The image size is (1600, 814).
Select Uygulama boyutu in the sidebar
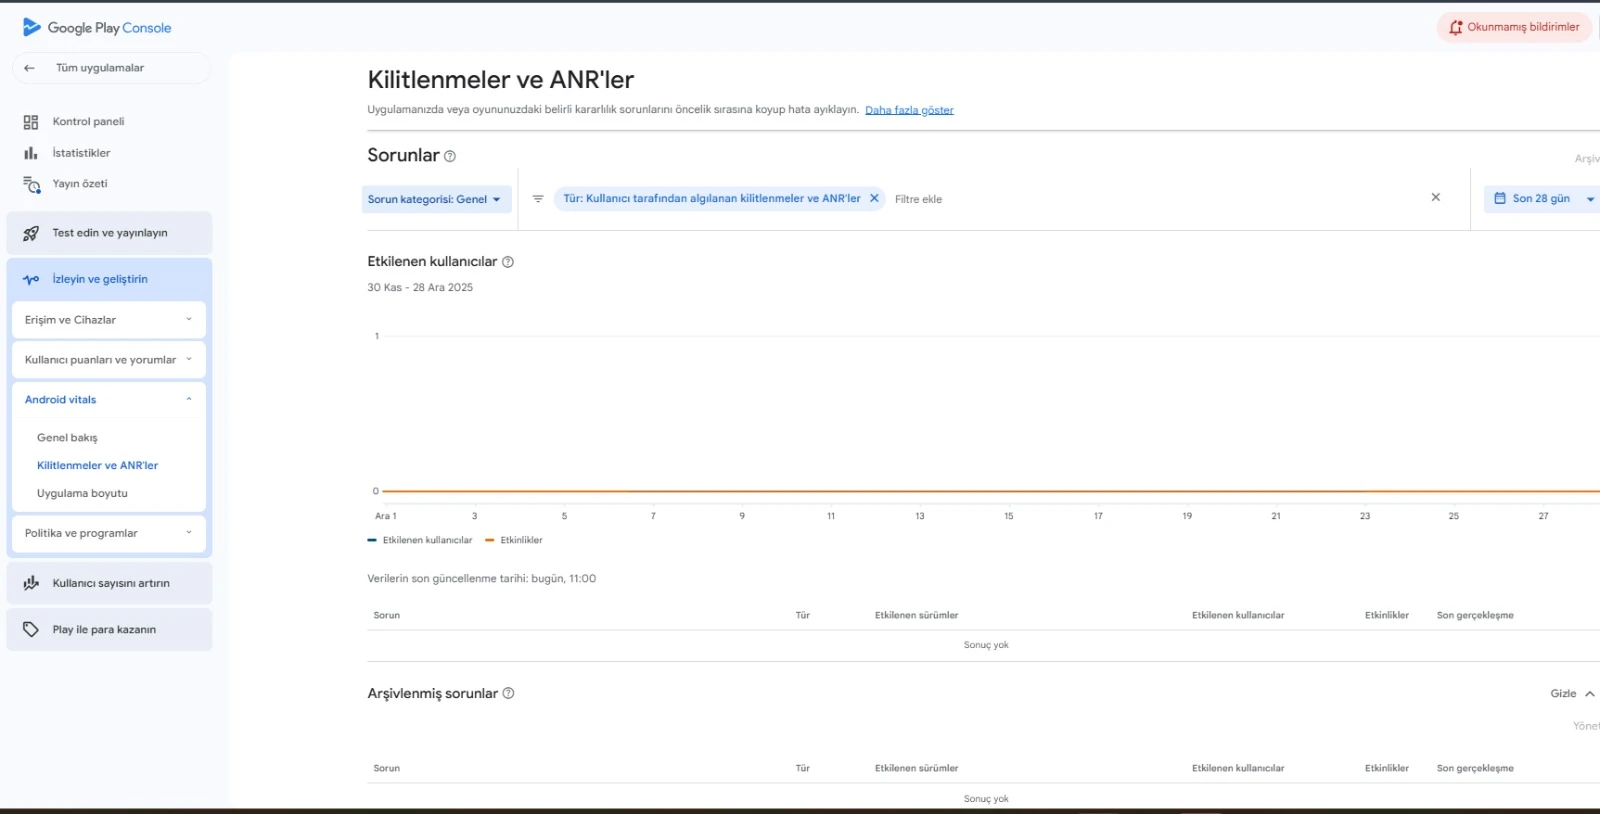(x=82, y=494)
